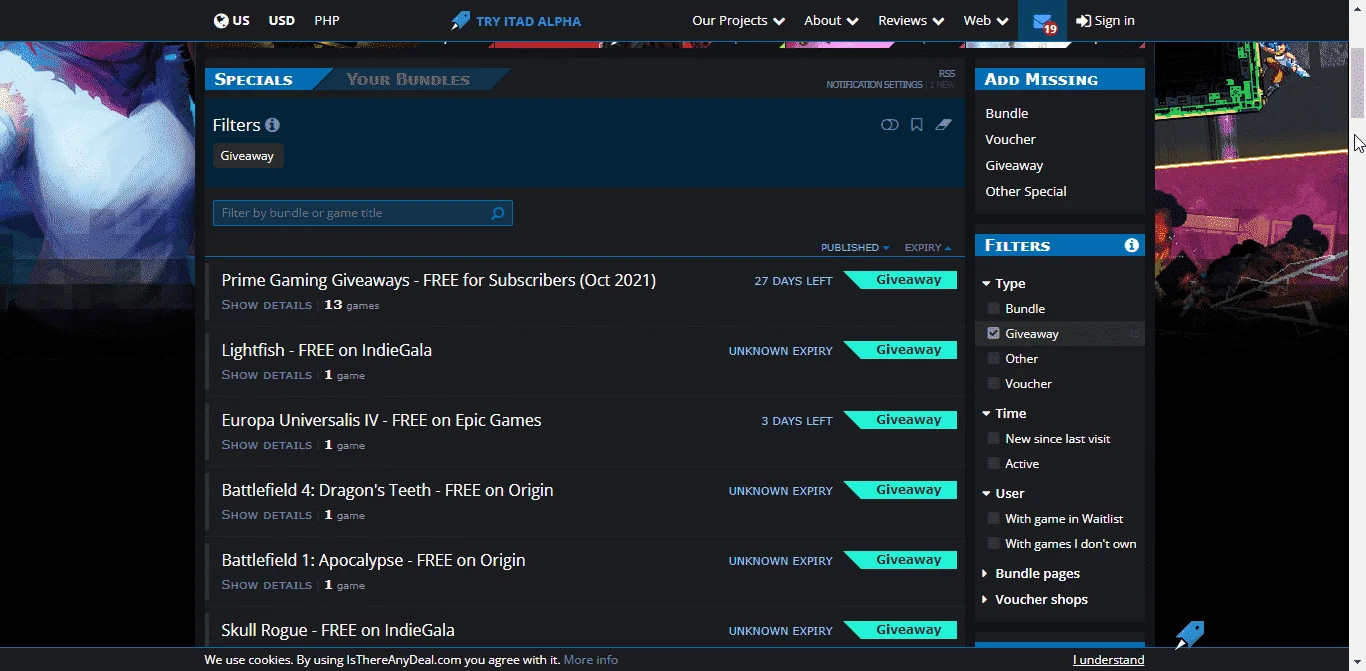Open the mail notifications icon showing 19
This screenshot has width=1366, height=671.
(1043, 22)
